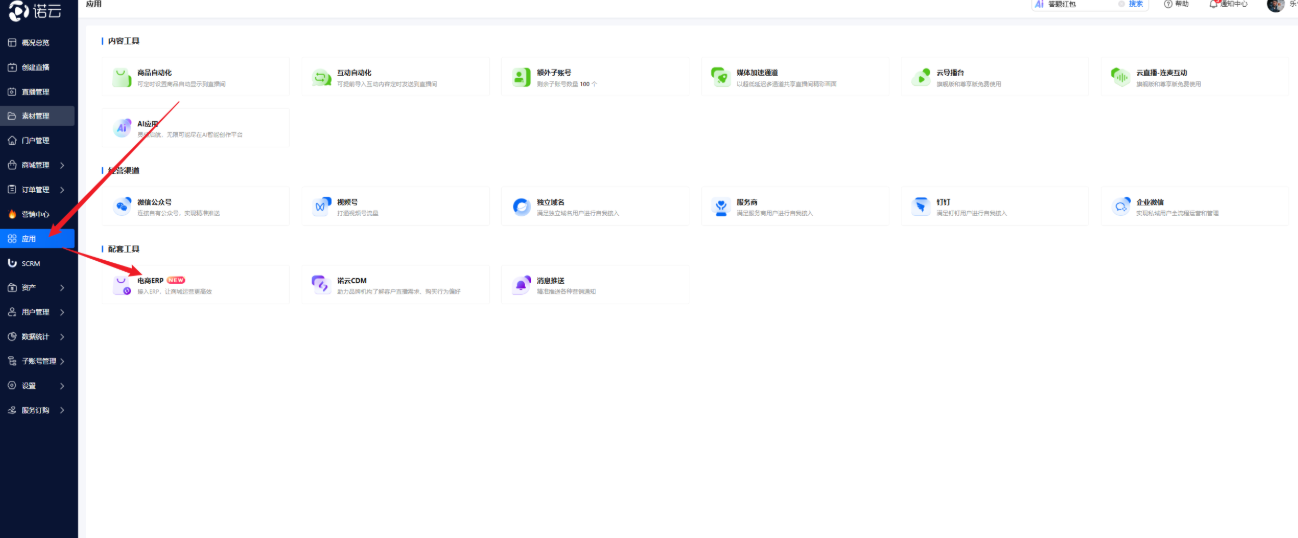Click the 企业微信 icon
1298x538 pixels.
pos(1121,206)
